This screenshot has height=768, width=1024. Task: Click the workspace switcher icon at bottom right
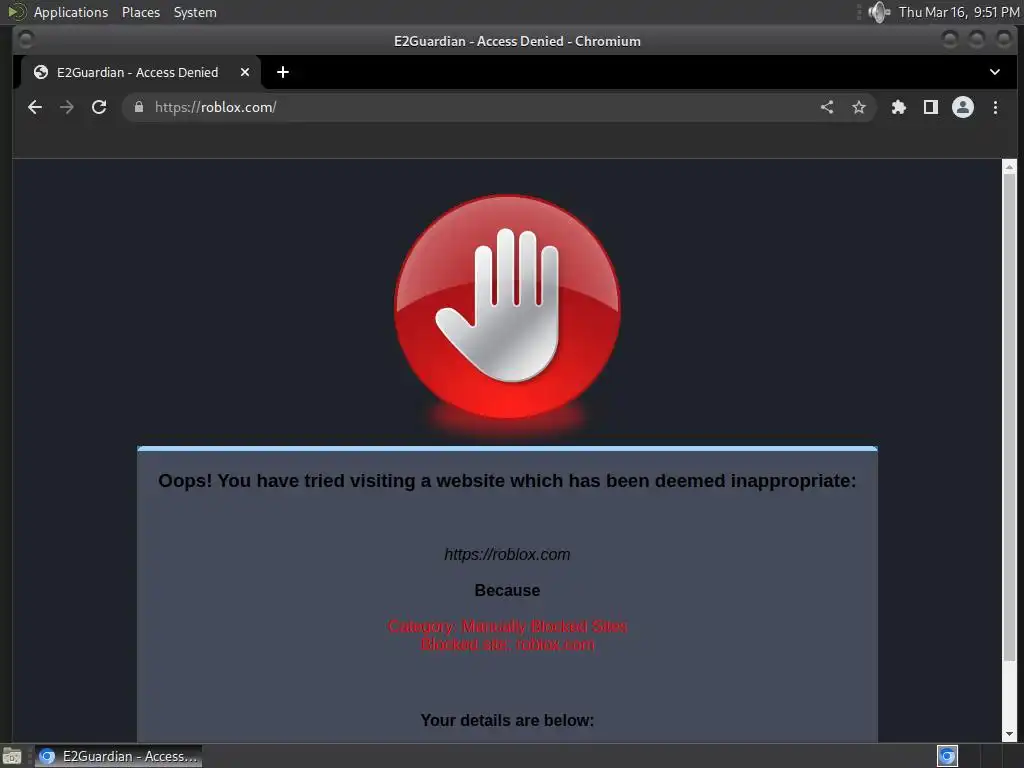click(x=947, y=756)
